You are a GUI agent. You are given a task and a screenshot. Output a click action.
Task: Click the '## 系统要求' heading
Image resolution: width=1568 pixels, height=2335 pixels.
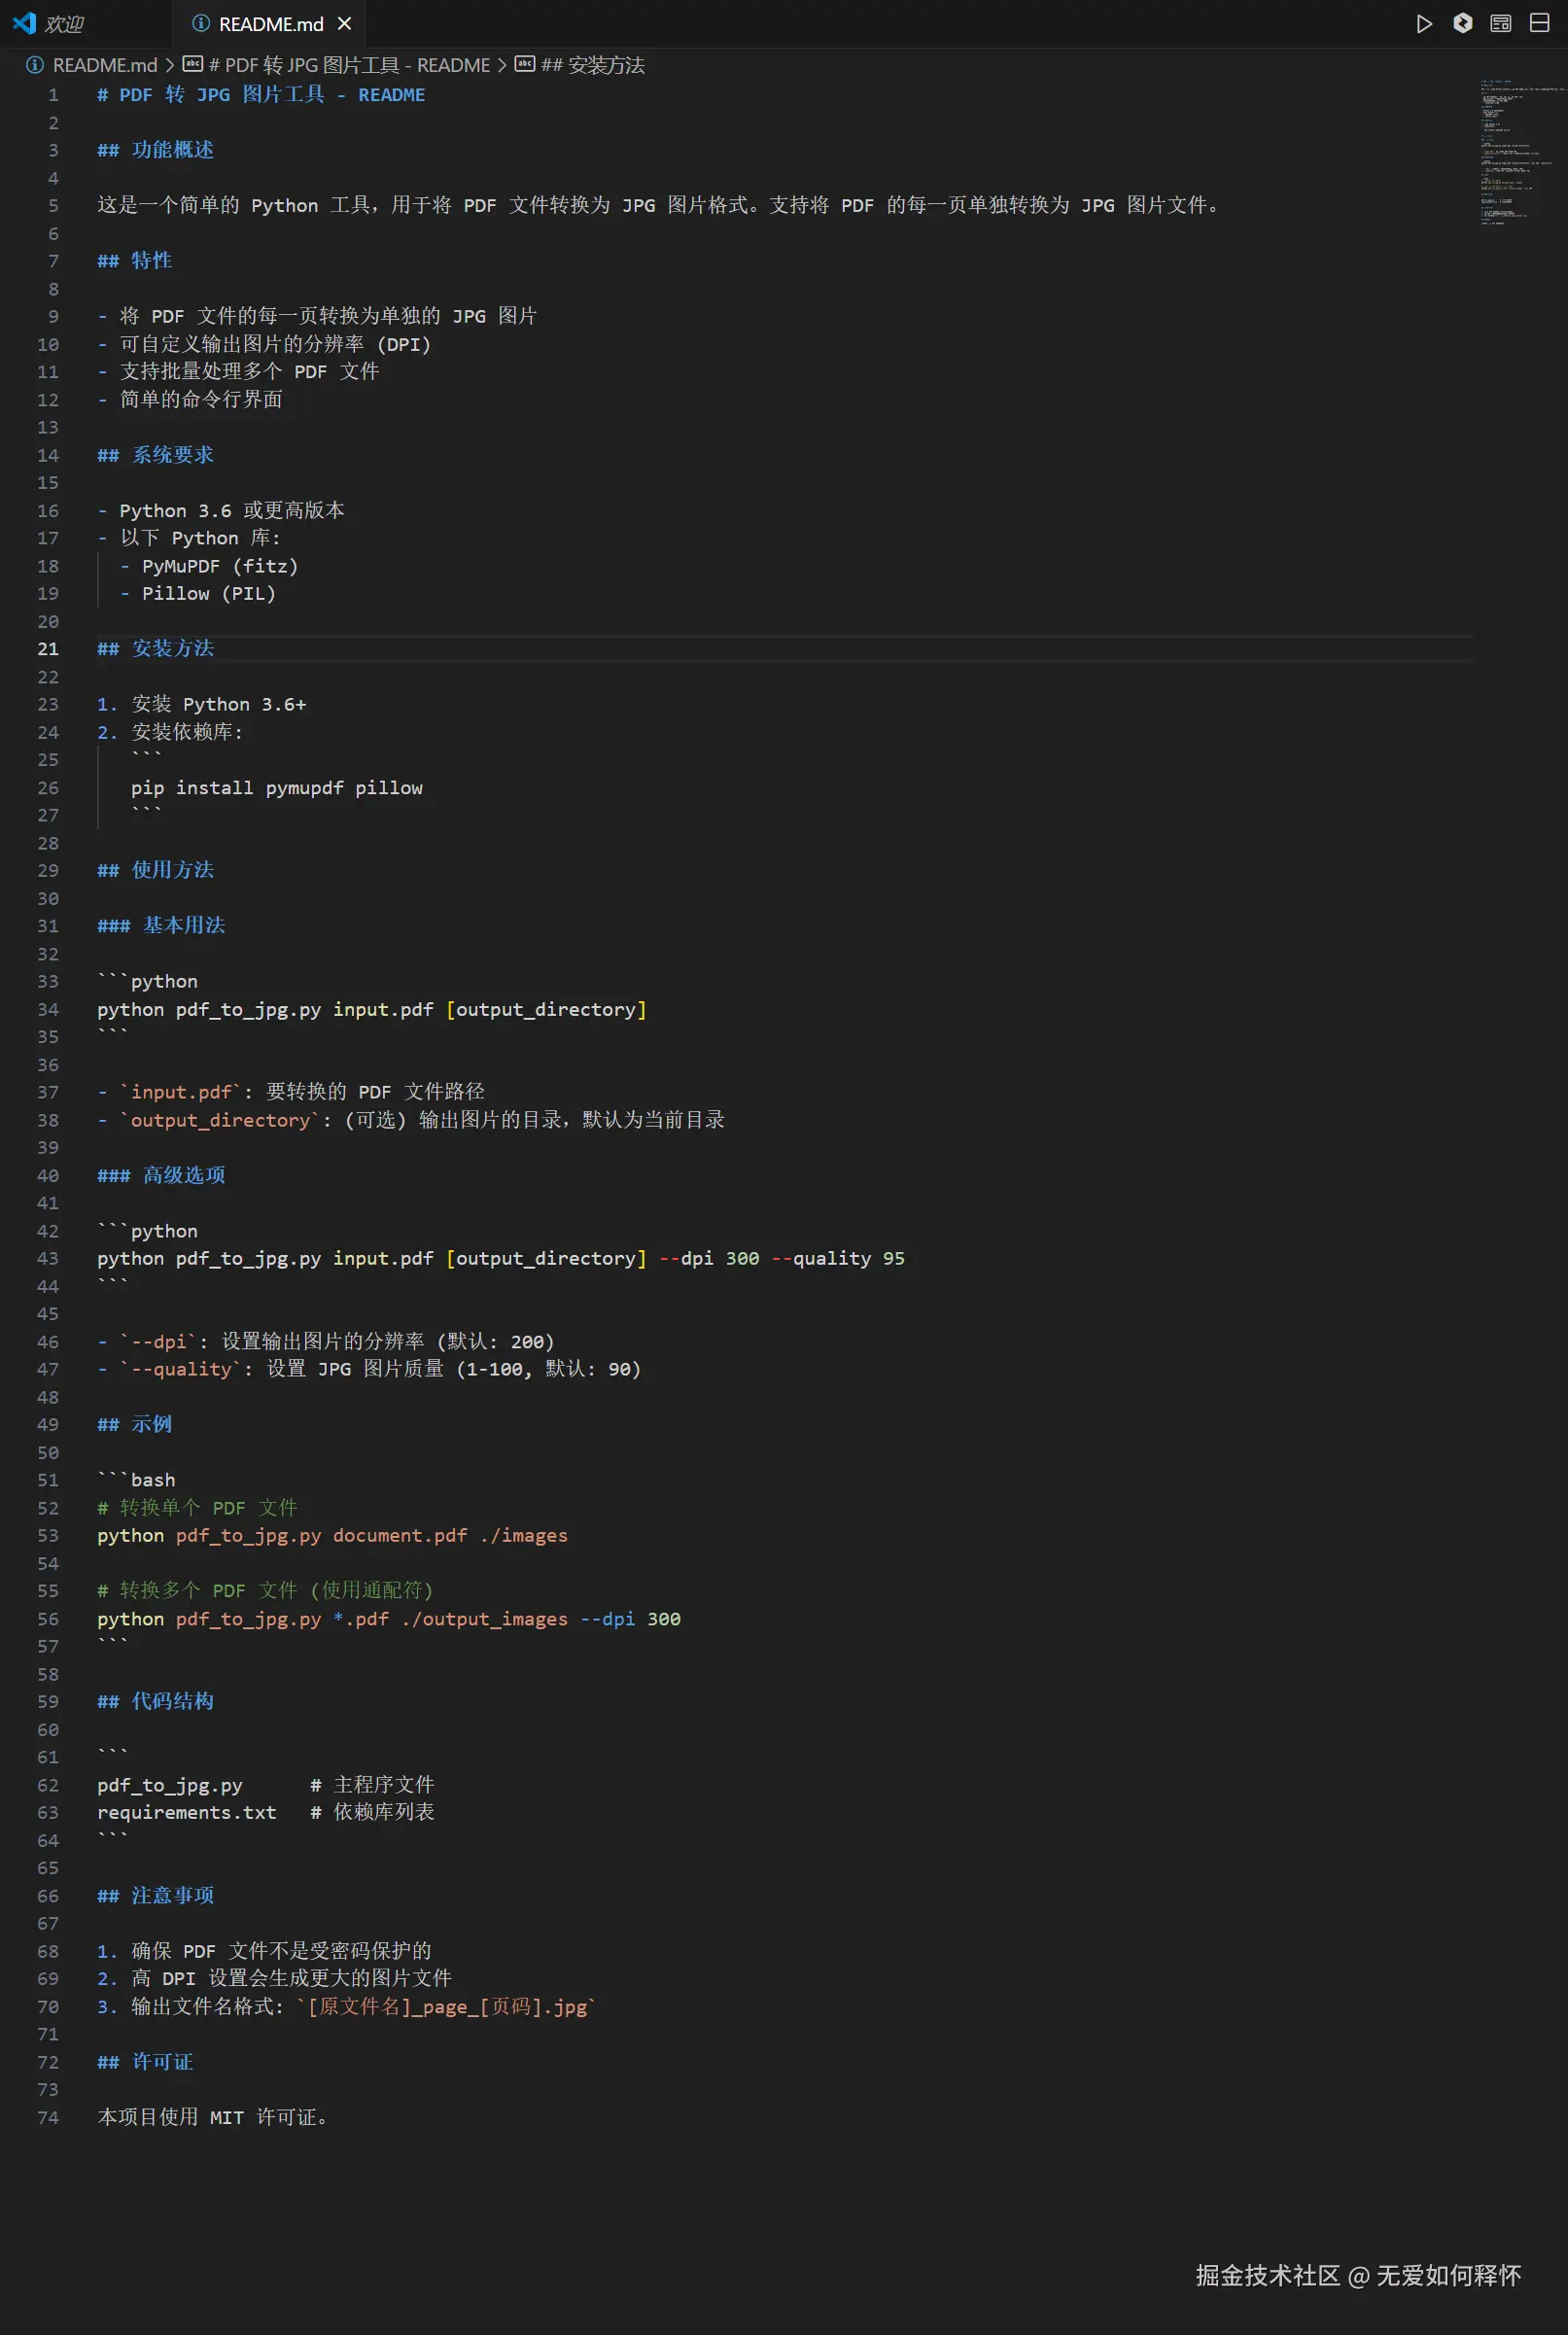click(x=155, y=455)
